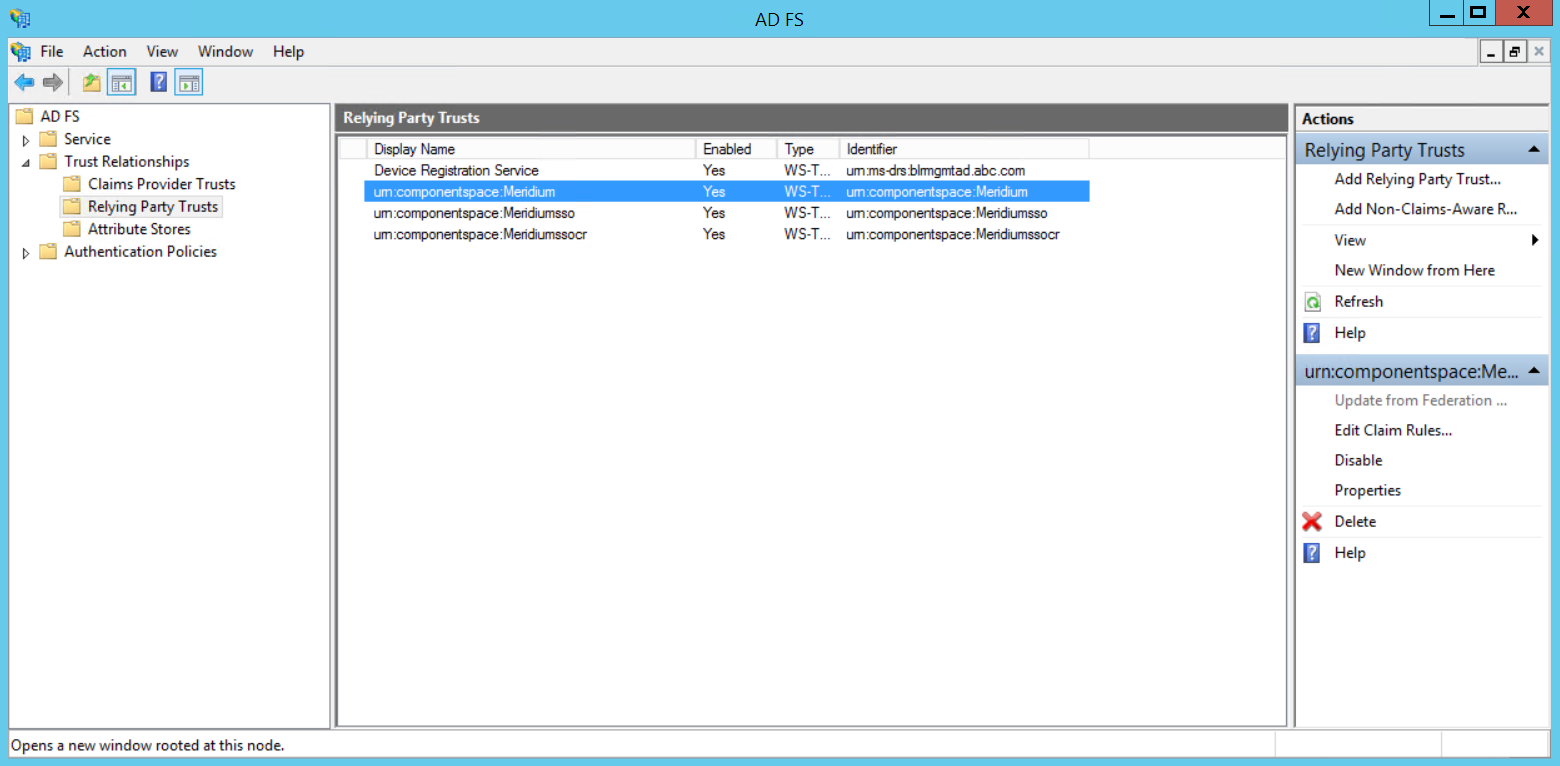Click the Trust Relationships folder icon
This screenshot has height=766, width=1560.
point(48,161)
